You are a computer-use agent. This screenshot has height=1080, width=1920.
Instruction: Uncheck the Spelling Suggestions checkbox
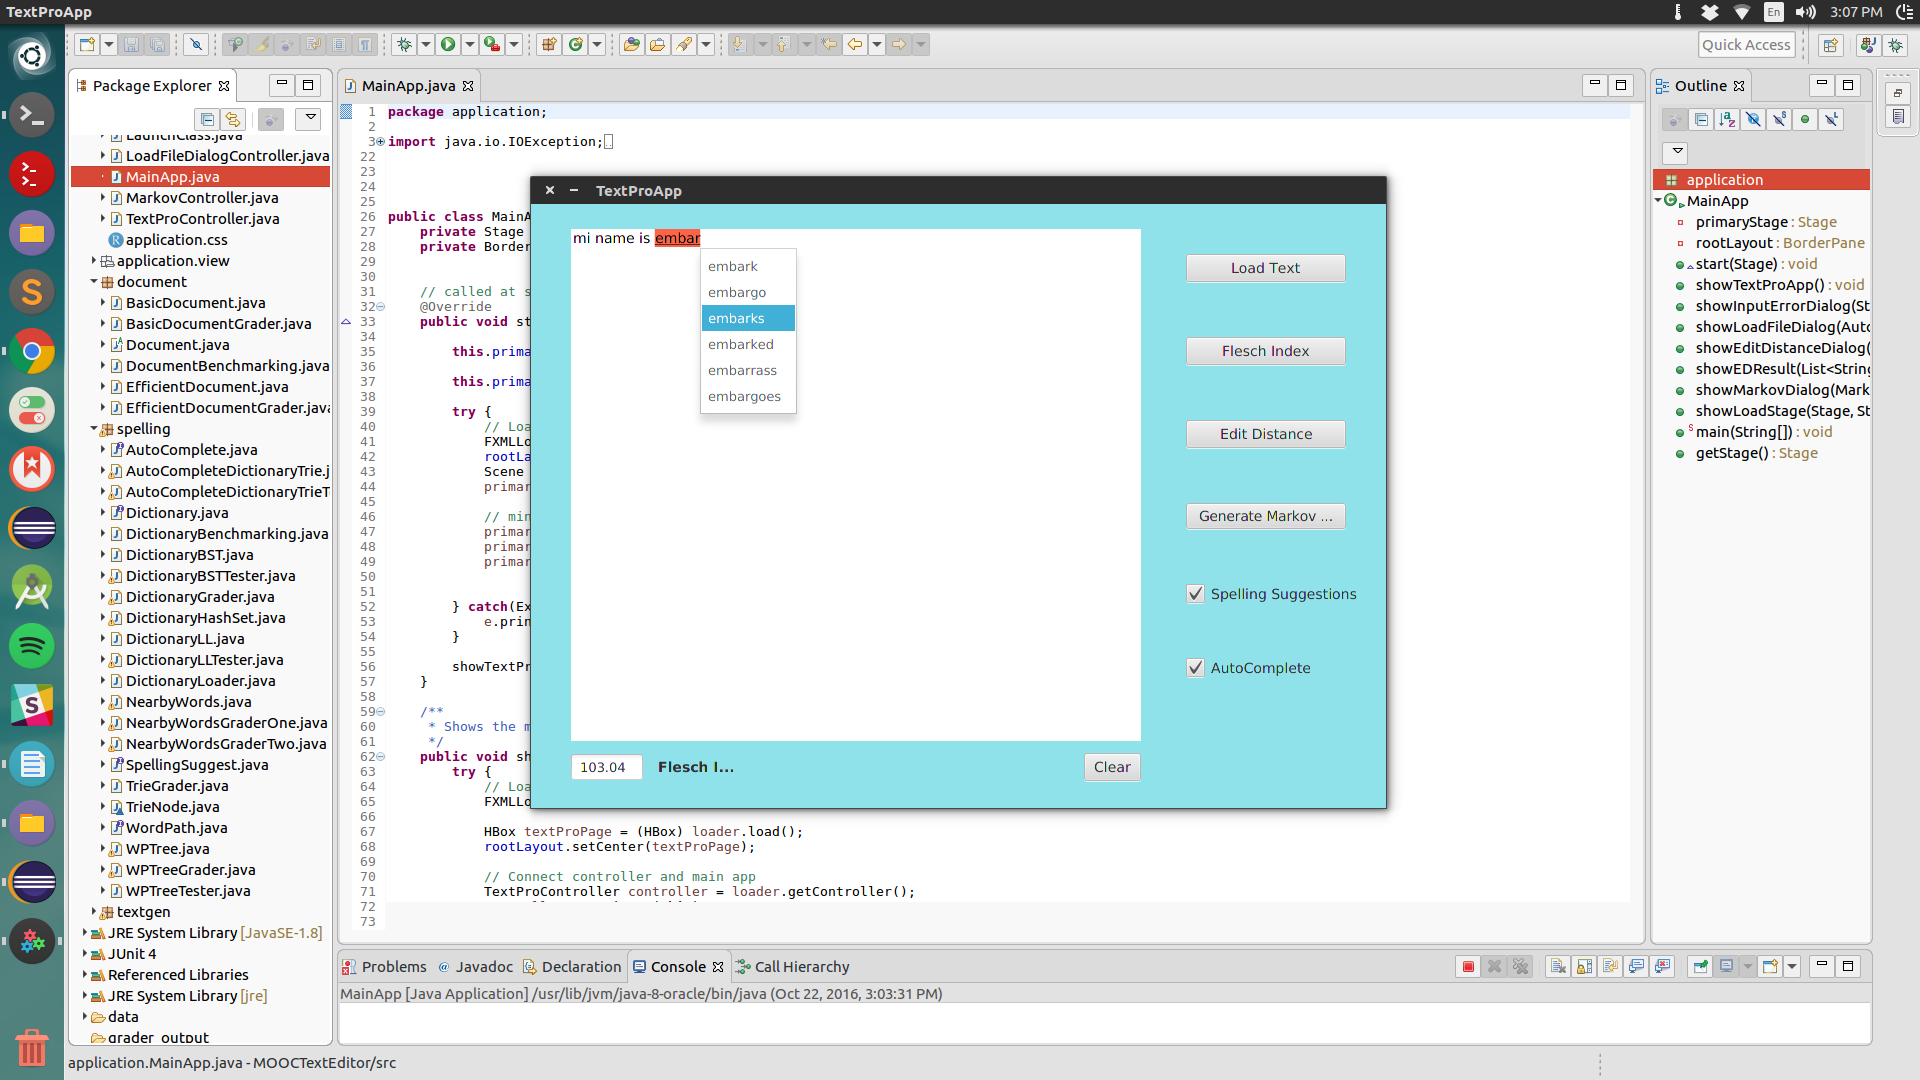[1195, 594]
